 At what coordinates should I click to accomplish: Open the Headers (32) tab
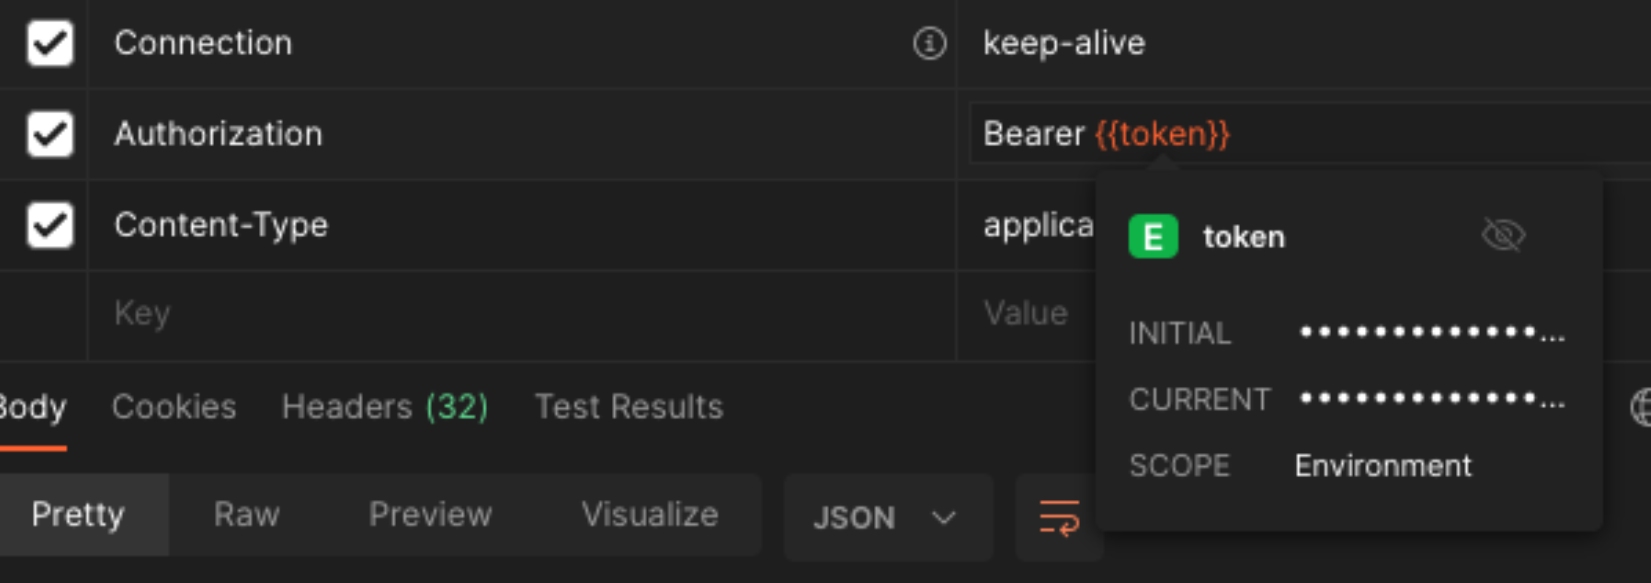click(x=385, y=407)
